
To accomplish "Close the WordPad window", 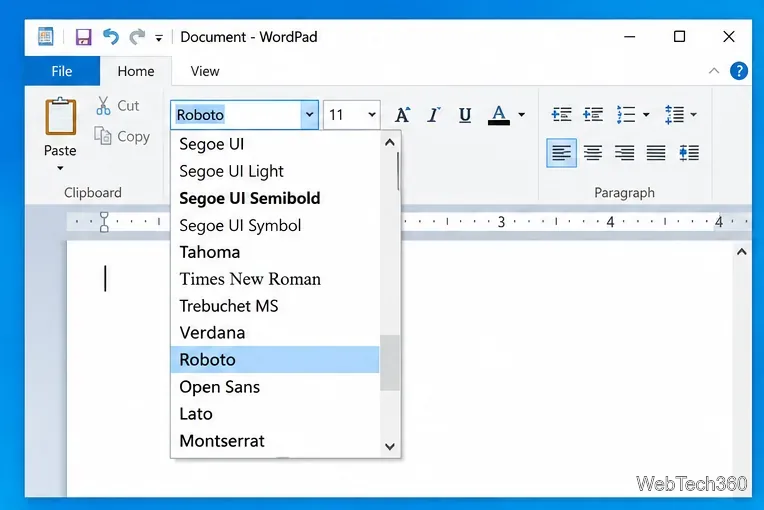I will [728, 37].
